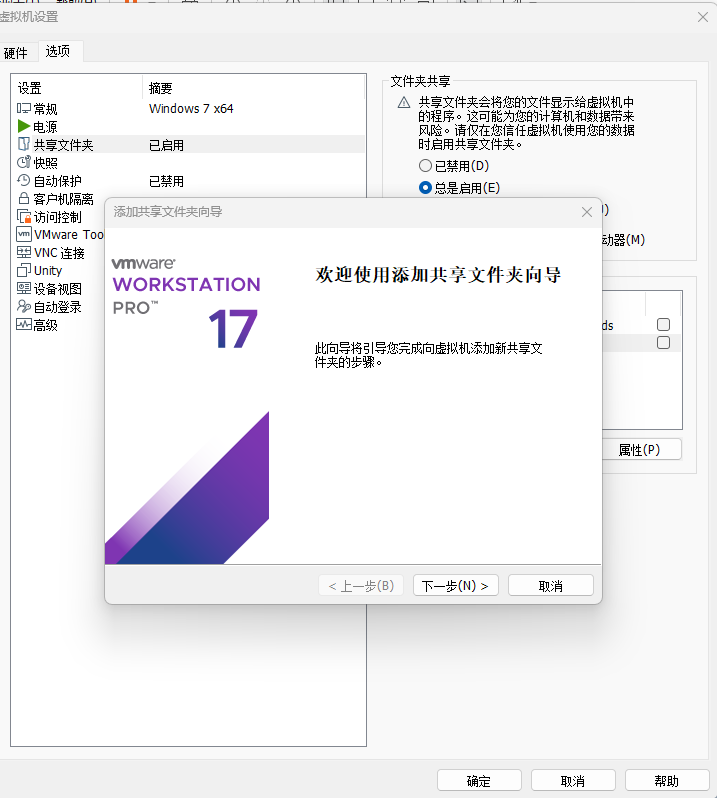Click the green Power play icon
The height and width of the screenshot is (798, 717).
click(23, 126)
